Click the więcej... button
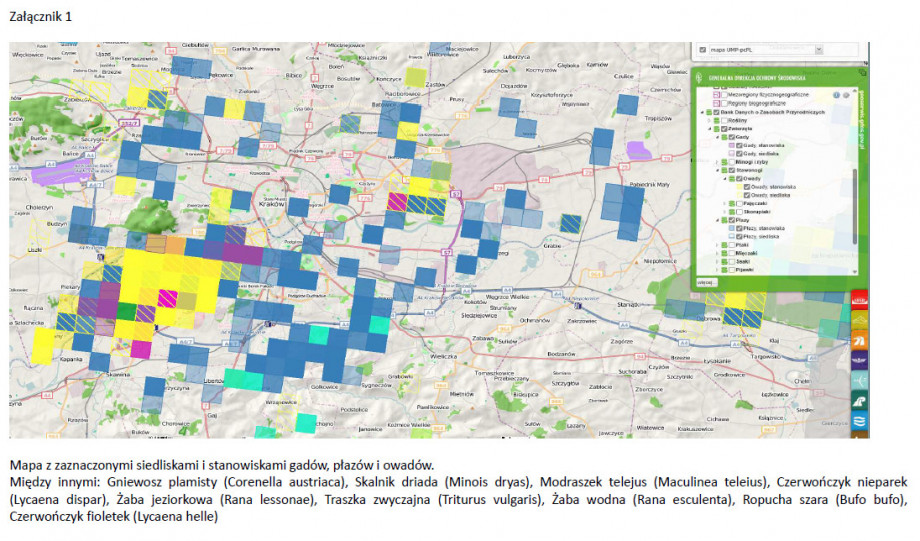This screenshot has height=541, width=920. pos(705,283)
